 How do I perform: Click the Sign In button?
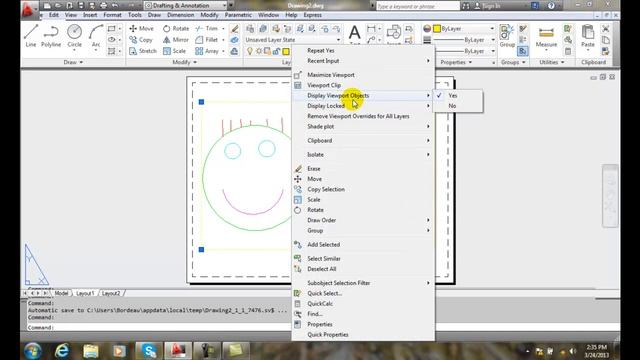[x=488, y=6]
